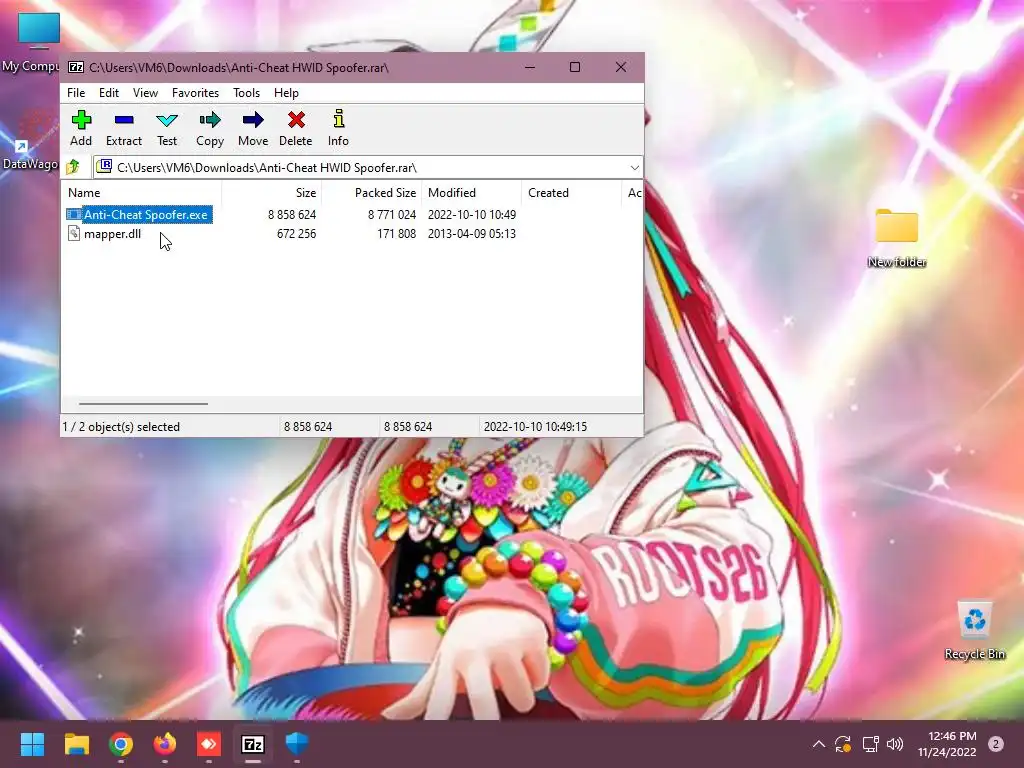Image resolution: width=1024 pixels, height=768 pixels.
Task: Select the Copy toolbar icon
Action: 210,128
